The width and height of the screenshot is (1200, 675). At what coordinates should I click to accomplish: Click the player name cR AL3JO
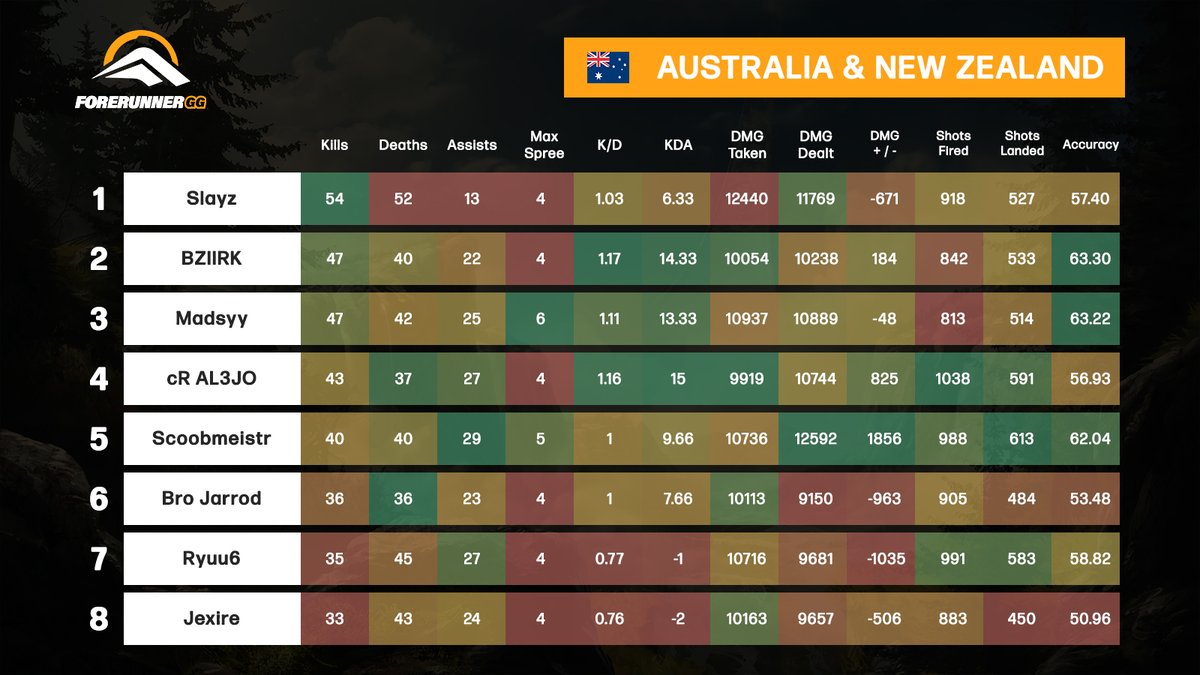tap(210, 378)
